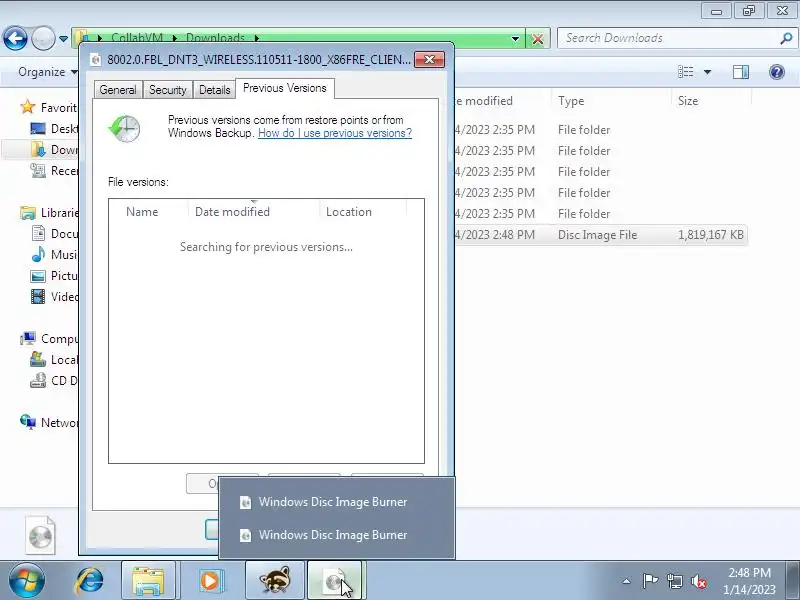Open Documents library
This screenshot has width=800, height=600.
tap(54, 234)
